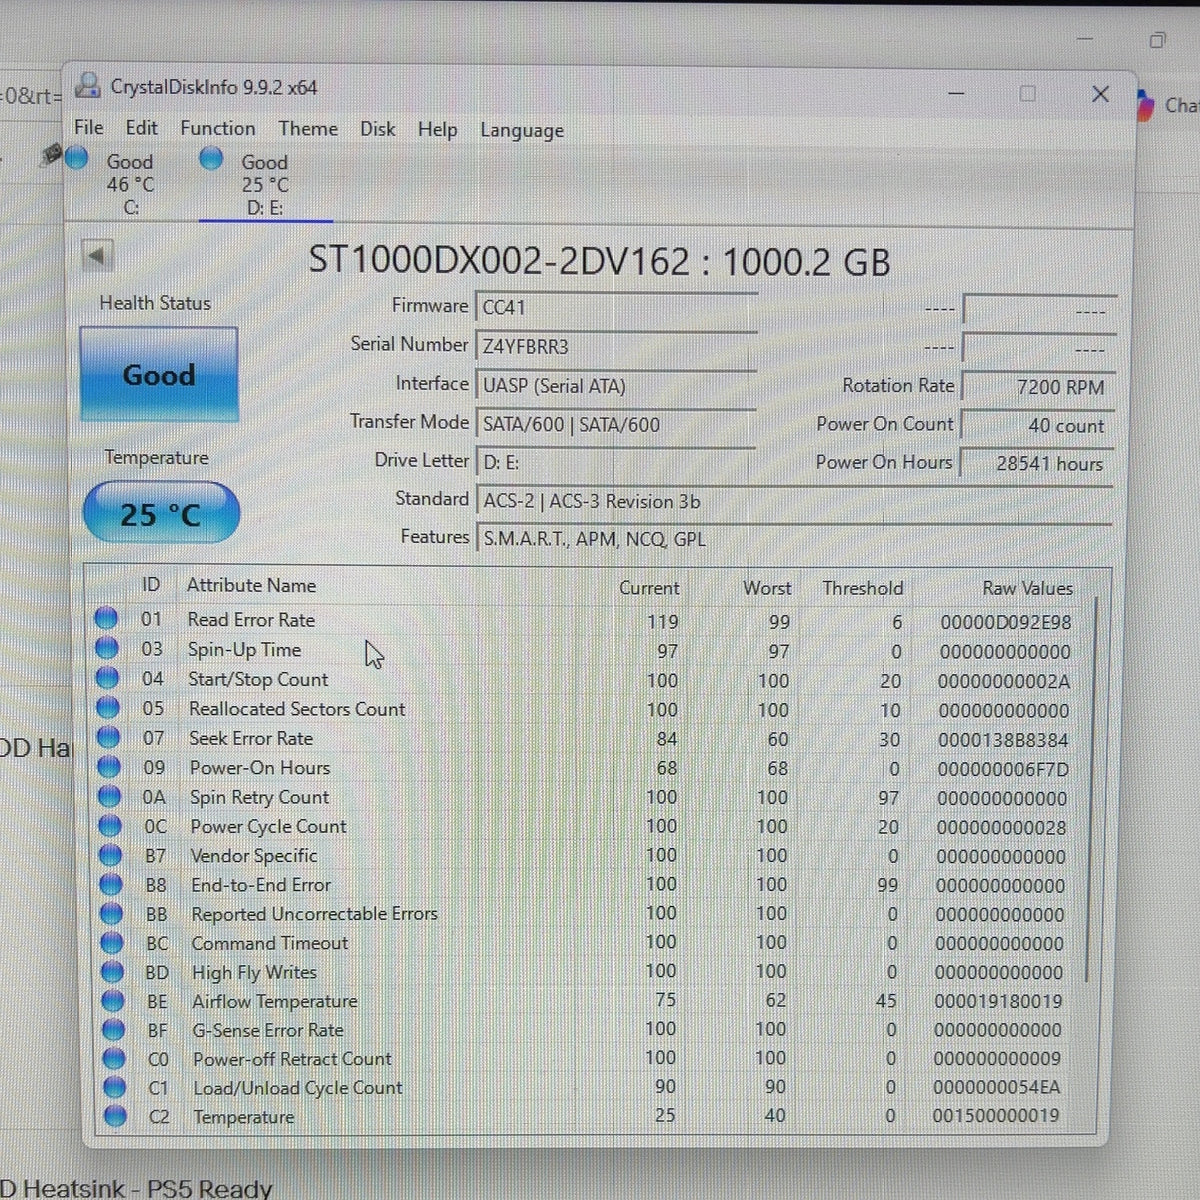Image resolution: width=1200 pixels, height=1200 pixels.
Task: Click the Transfer Mode field SATA/600
Action: [616, 424]
